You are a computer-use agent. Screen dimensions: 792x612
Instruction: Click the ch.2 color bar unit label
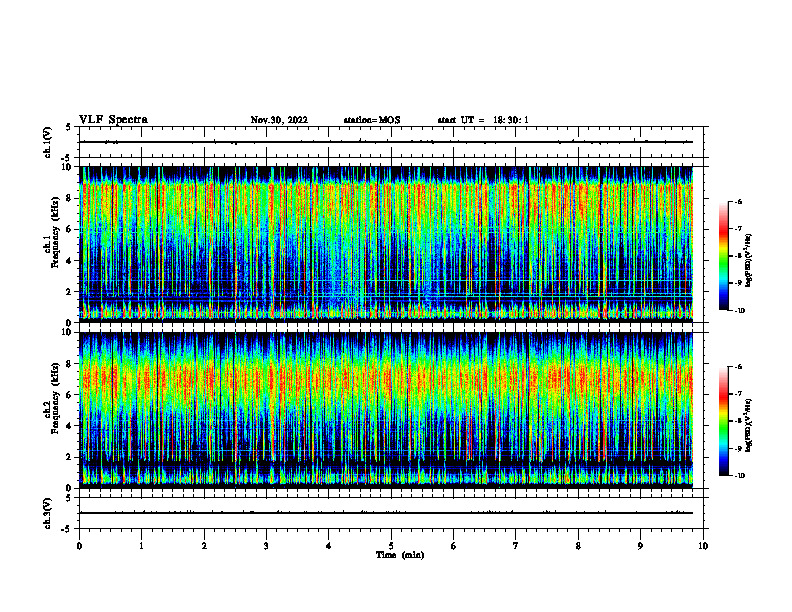pos(749,425)
